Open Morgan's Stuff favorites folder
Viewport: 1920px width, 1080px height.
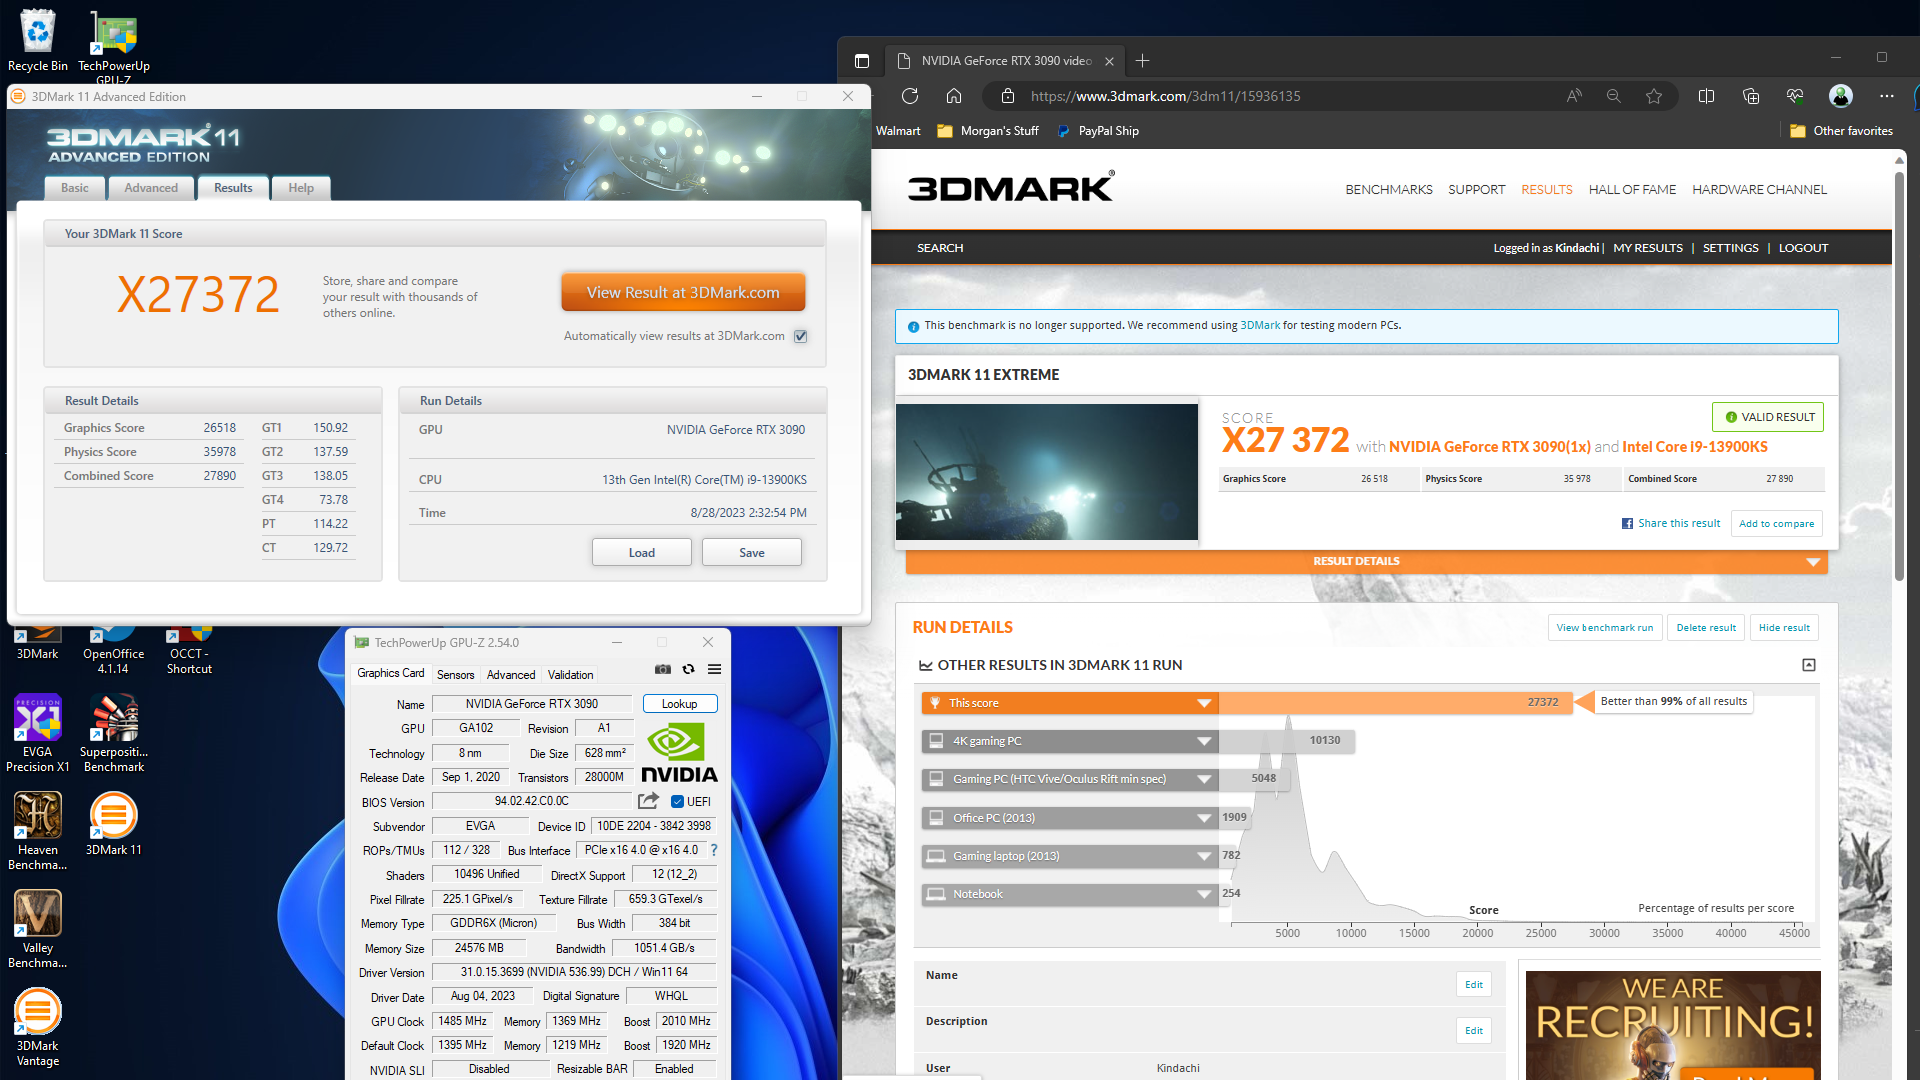[988, 131]
